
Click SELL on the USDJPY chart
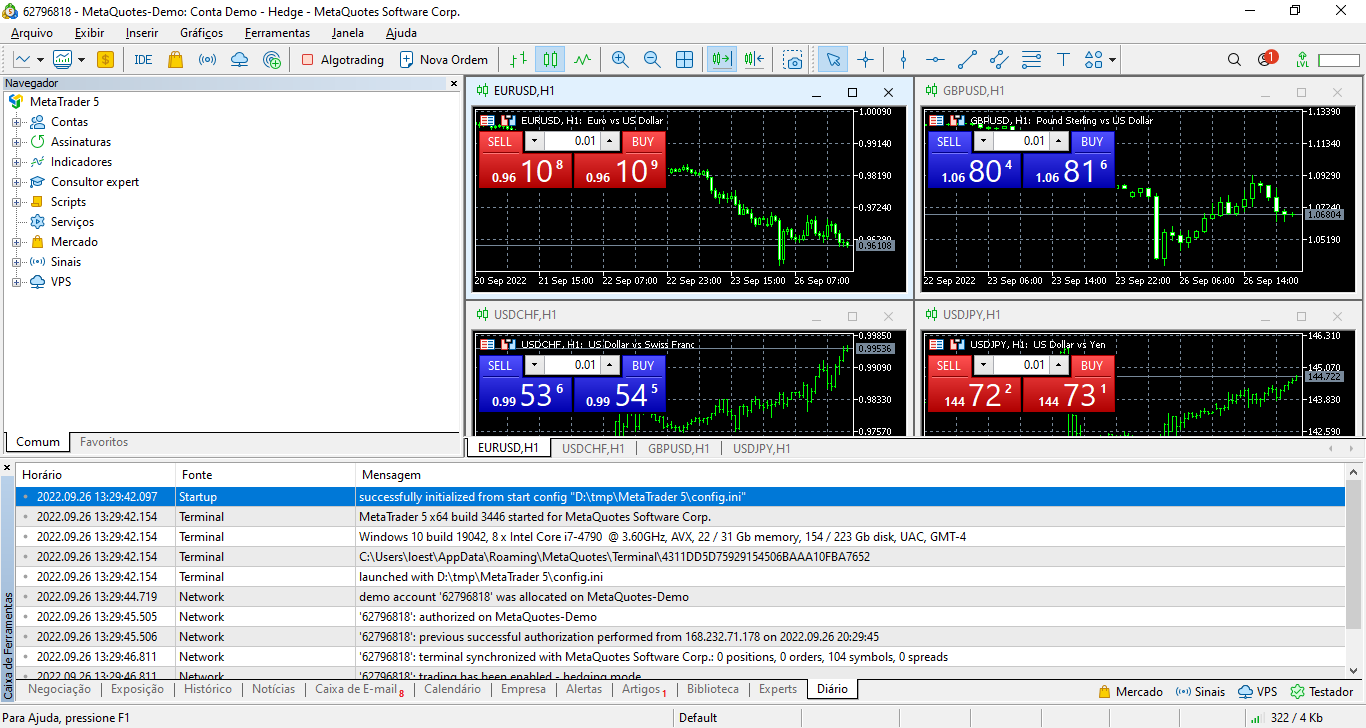[x=949, y=365]
